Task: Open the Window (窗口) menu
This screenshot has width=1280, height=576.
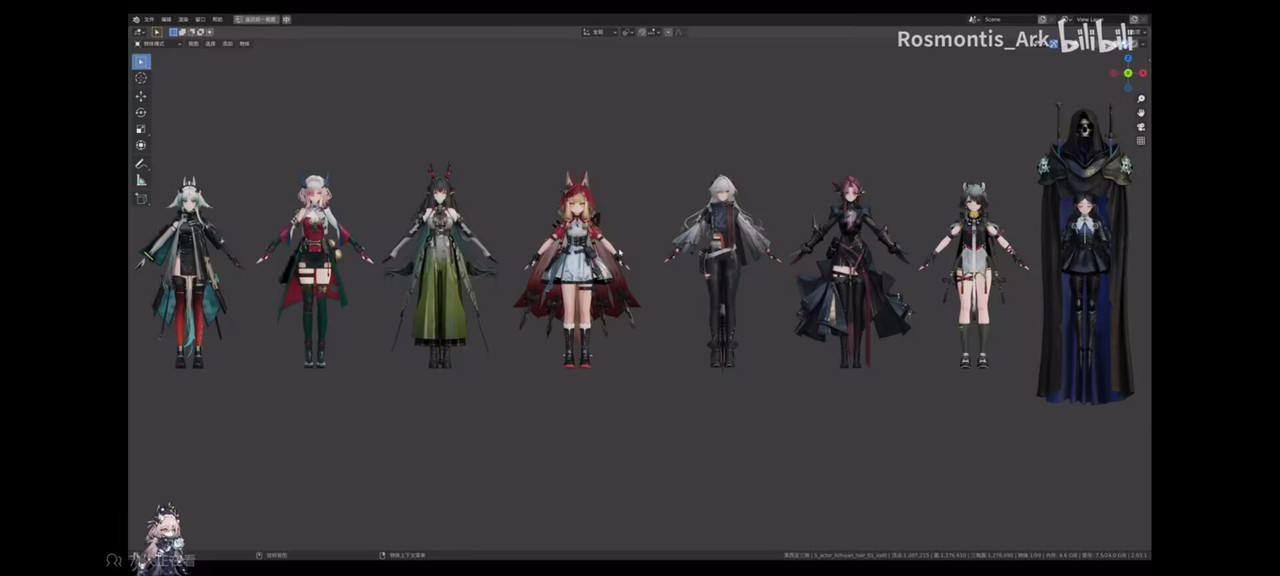Action: [200, 19]
